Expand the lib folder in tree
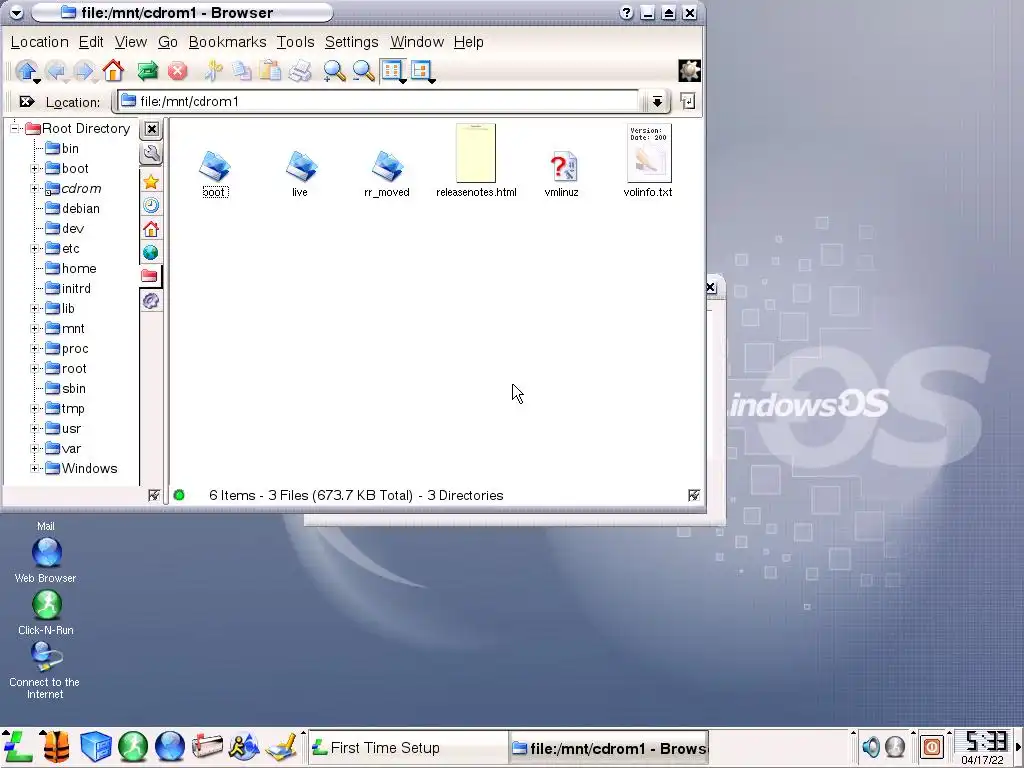Viewport: 1024px width, 768px height. [35, 309]
